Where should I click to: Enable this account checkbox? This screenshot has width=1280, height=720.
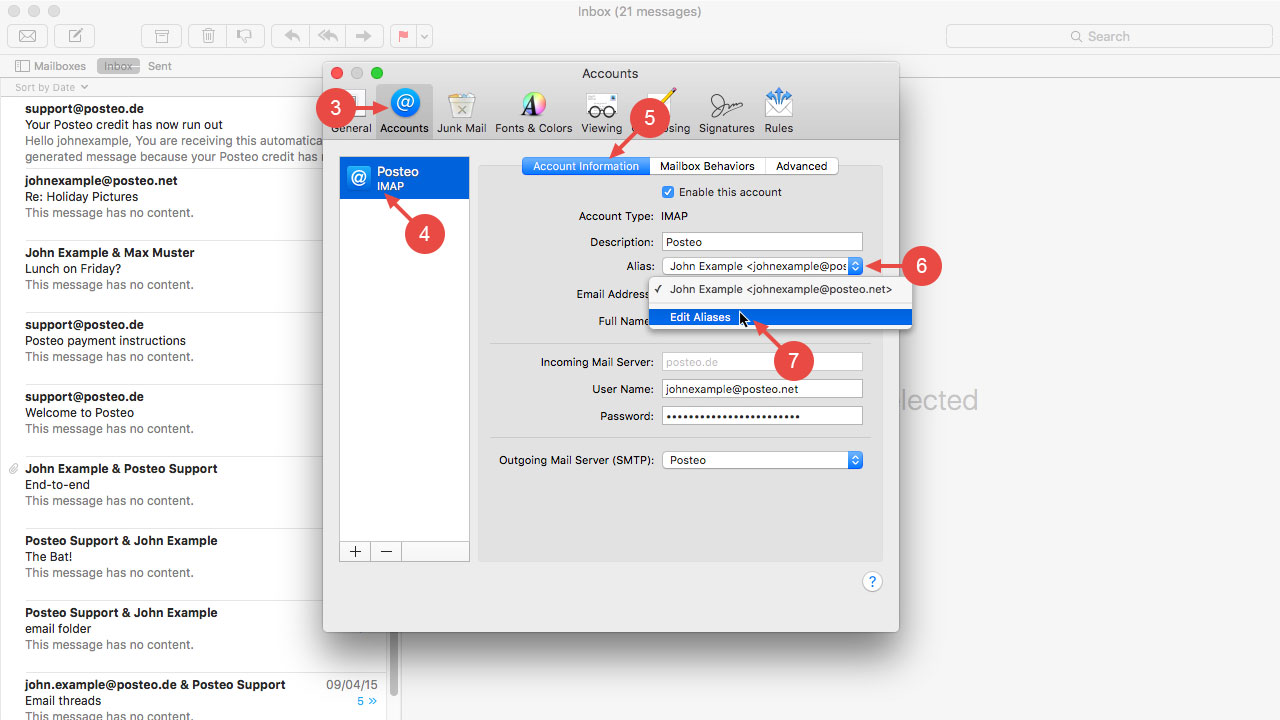668,191
